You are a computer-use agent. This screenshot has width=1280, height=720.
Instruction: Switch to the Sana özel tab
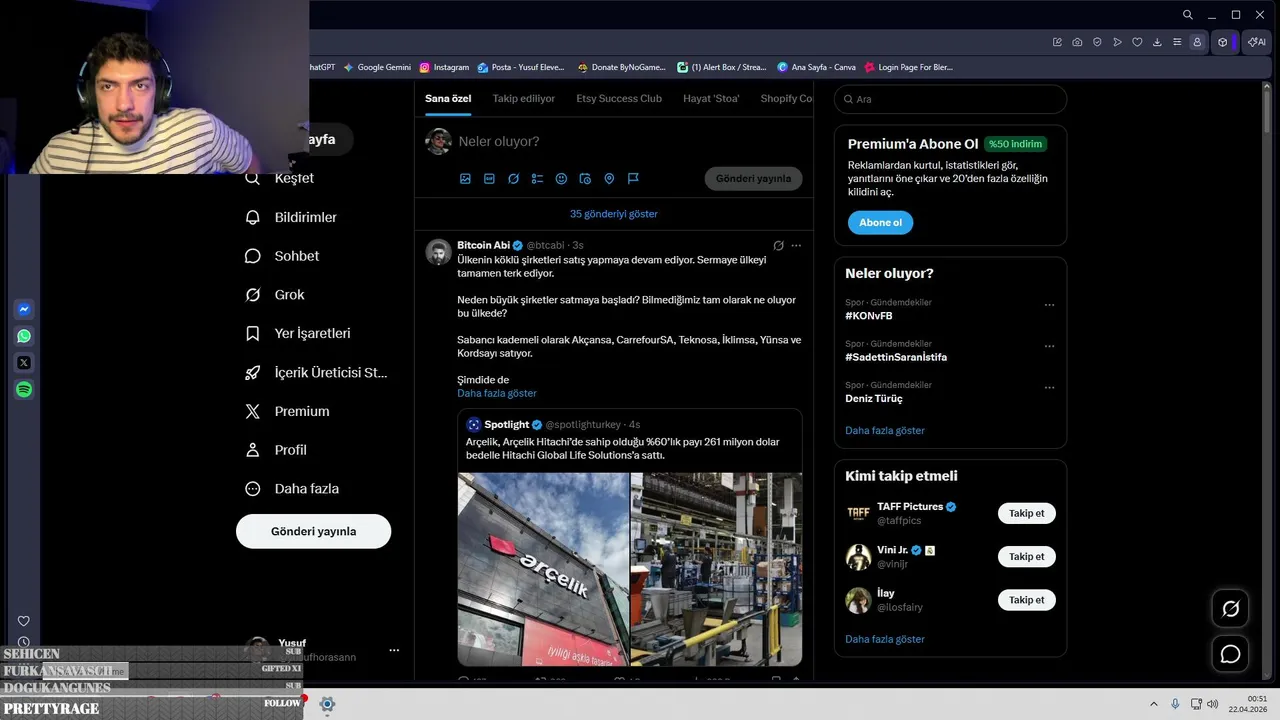click(x=448, y=98)
